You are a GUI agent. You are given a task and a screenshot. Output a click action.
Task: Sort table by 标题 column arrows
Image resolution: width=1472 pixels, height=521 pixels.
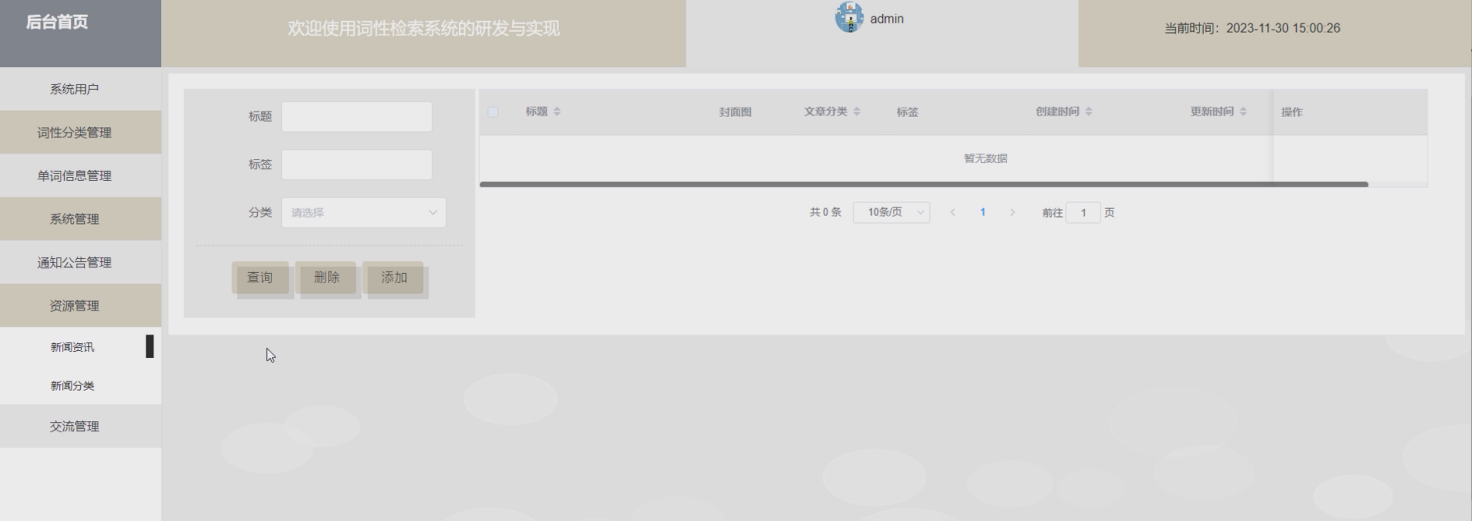[x=557, y=112]
